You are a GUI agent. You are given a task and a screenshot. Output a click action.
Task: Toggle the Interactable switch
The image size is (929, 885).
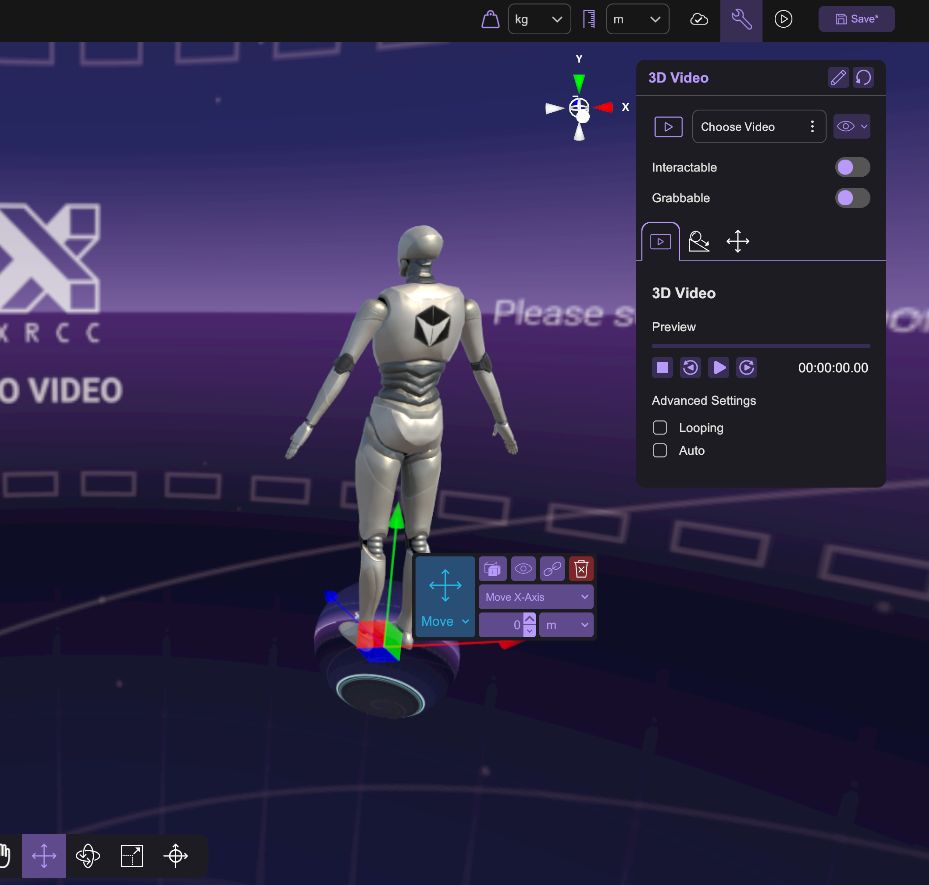pyautogui.click(x=852, y=167)
